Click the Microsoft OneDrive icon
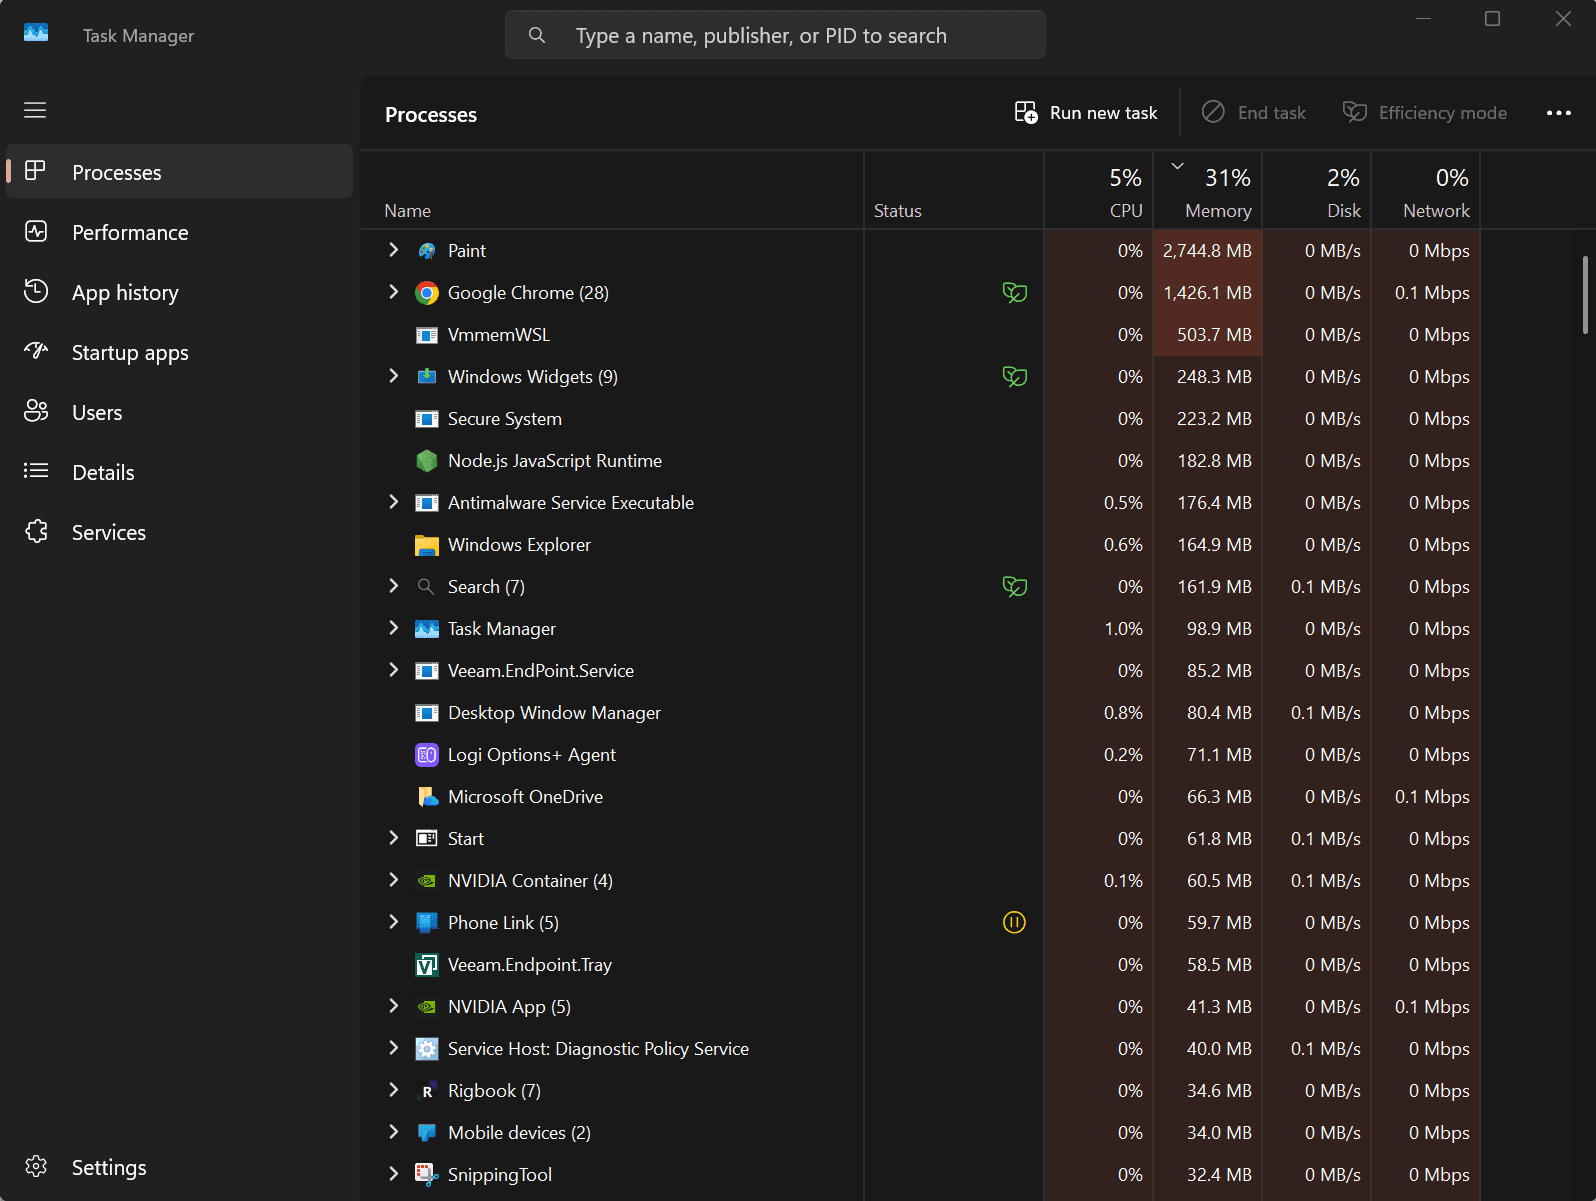Screen dimensions: 1596x1201 point(427,797)
